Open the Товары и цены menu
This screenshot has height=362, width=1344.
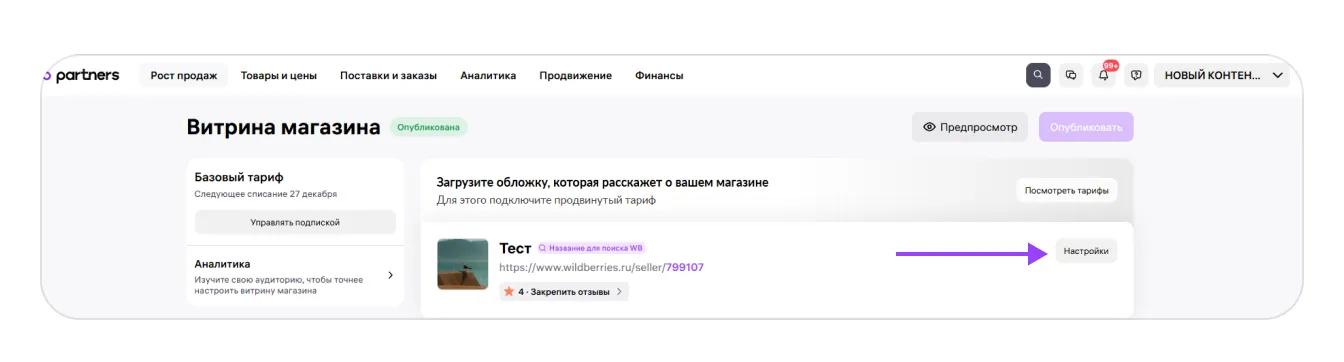pyautogui.click(x=279, y=75)
